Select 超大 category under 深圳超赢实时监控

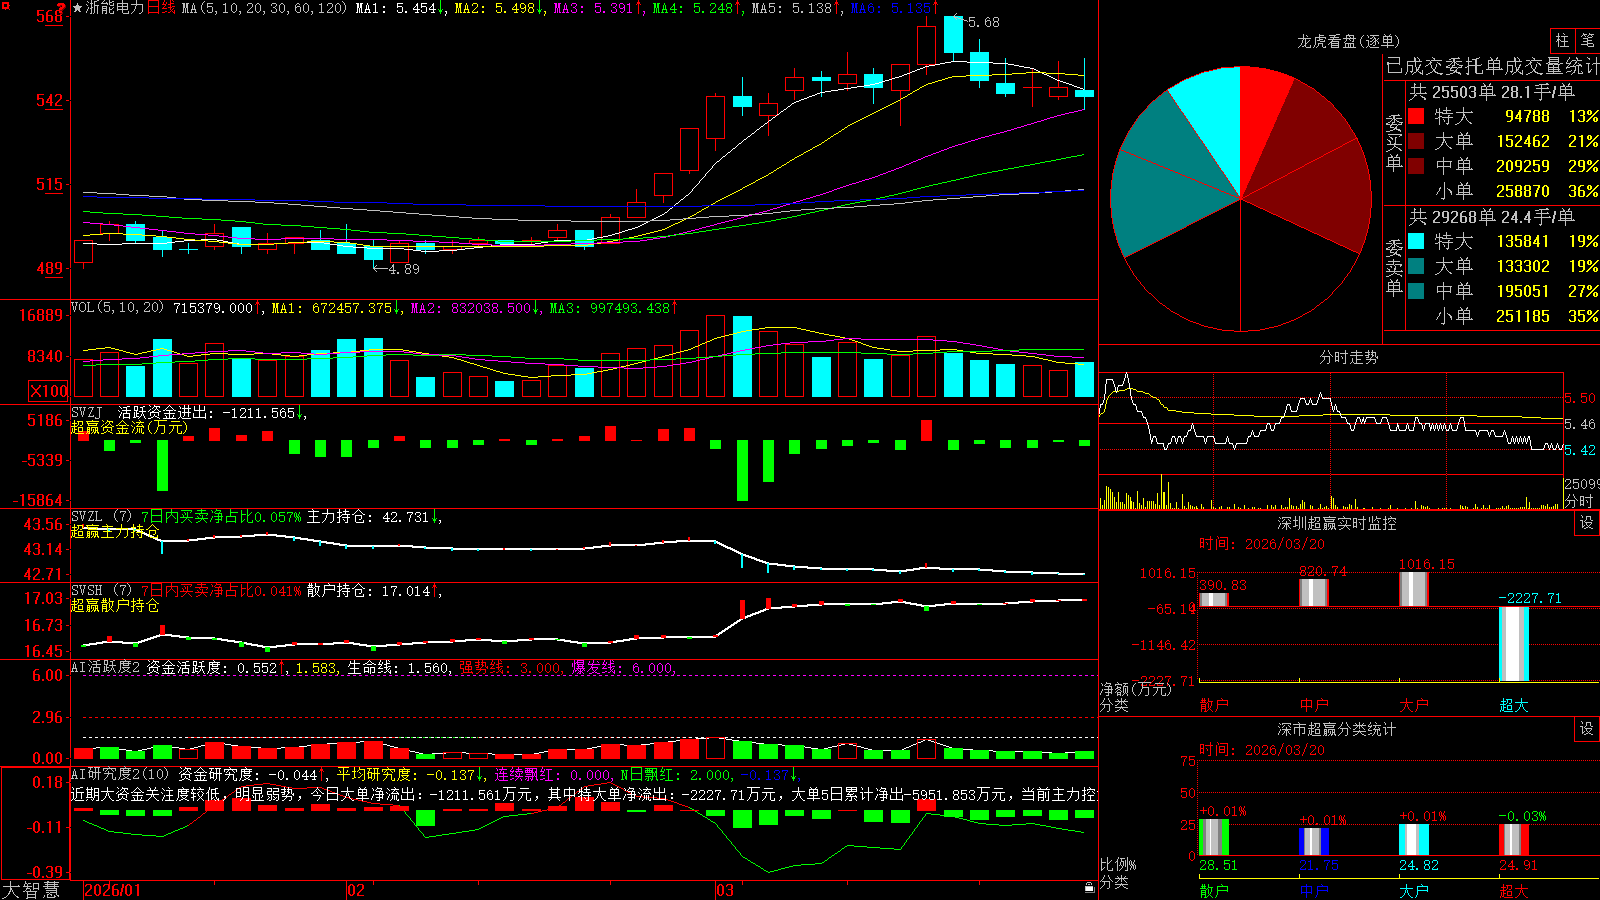coord(1514,705)
